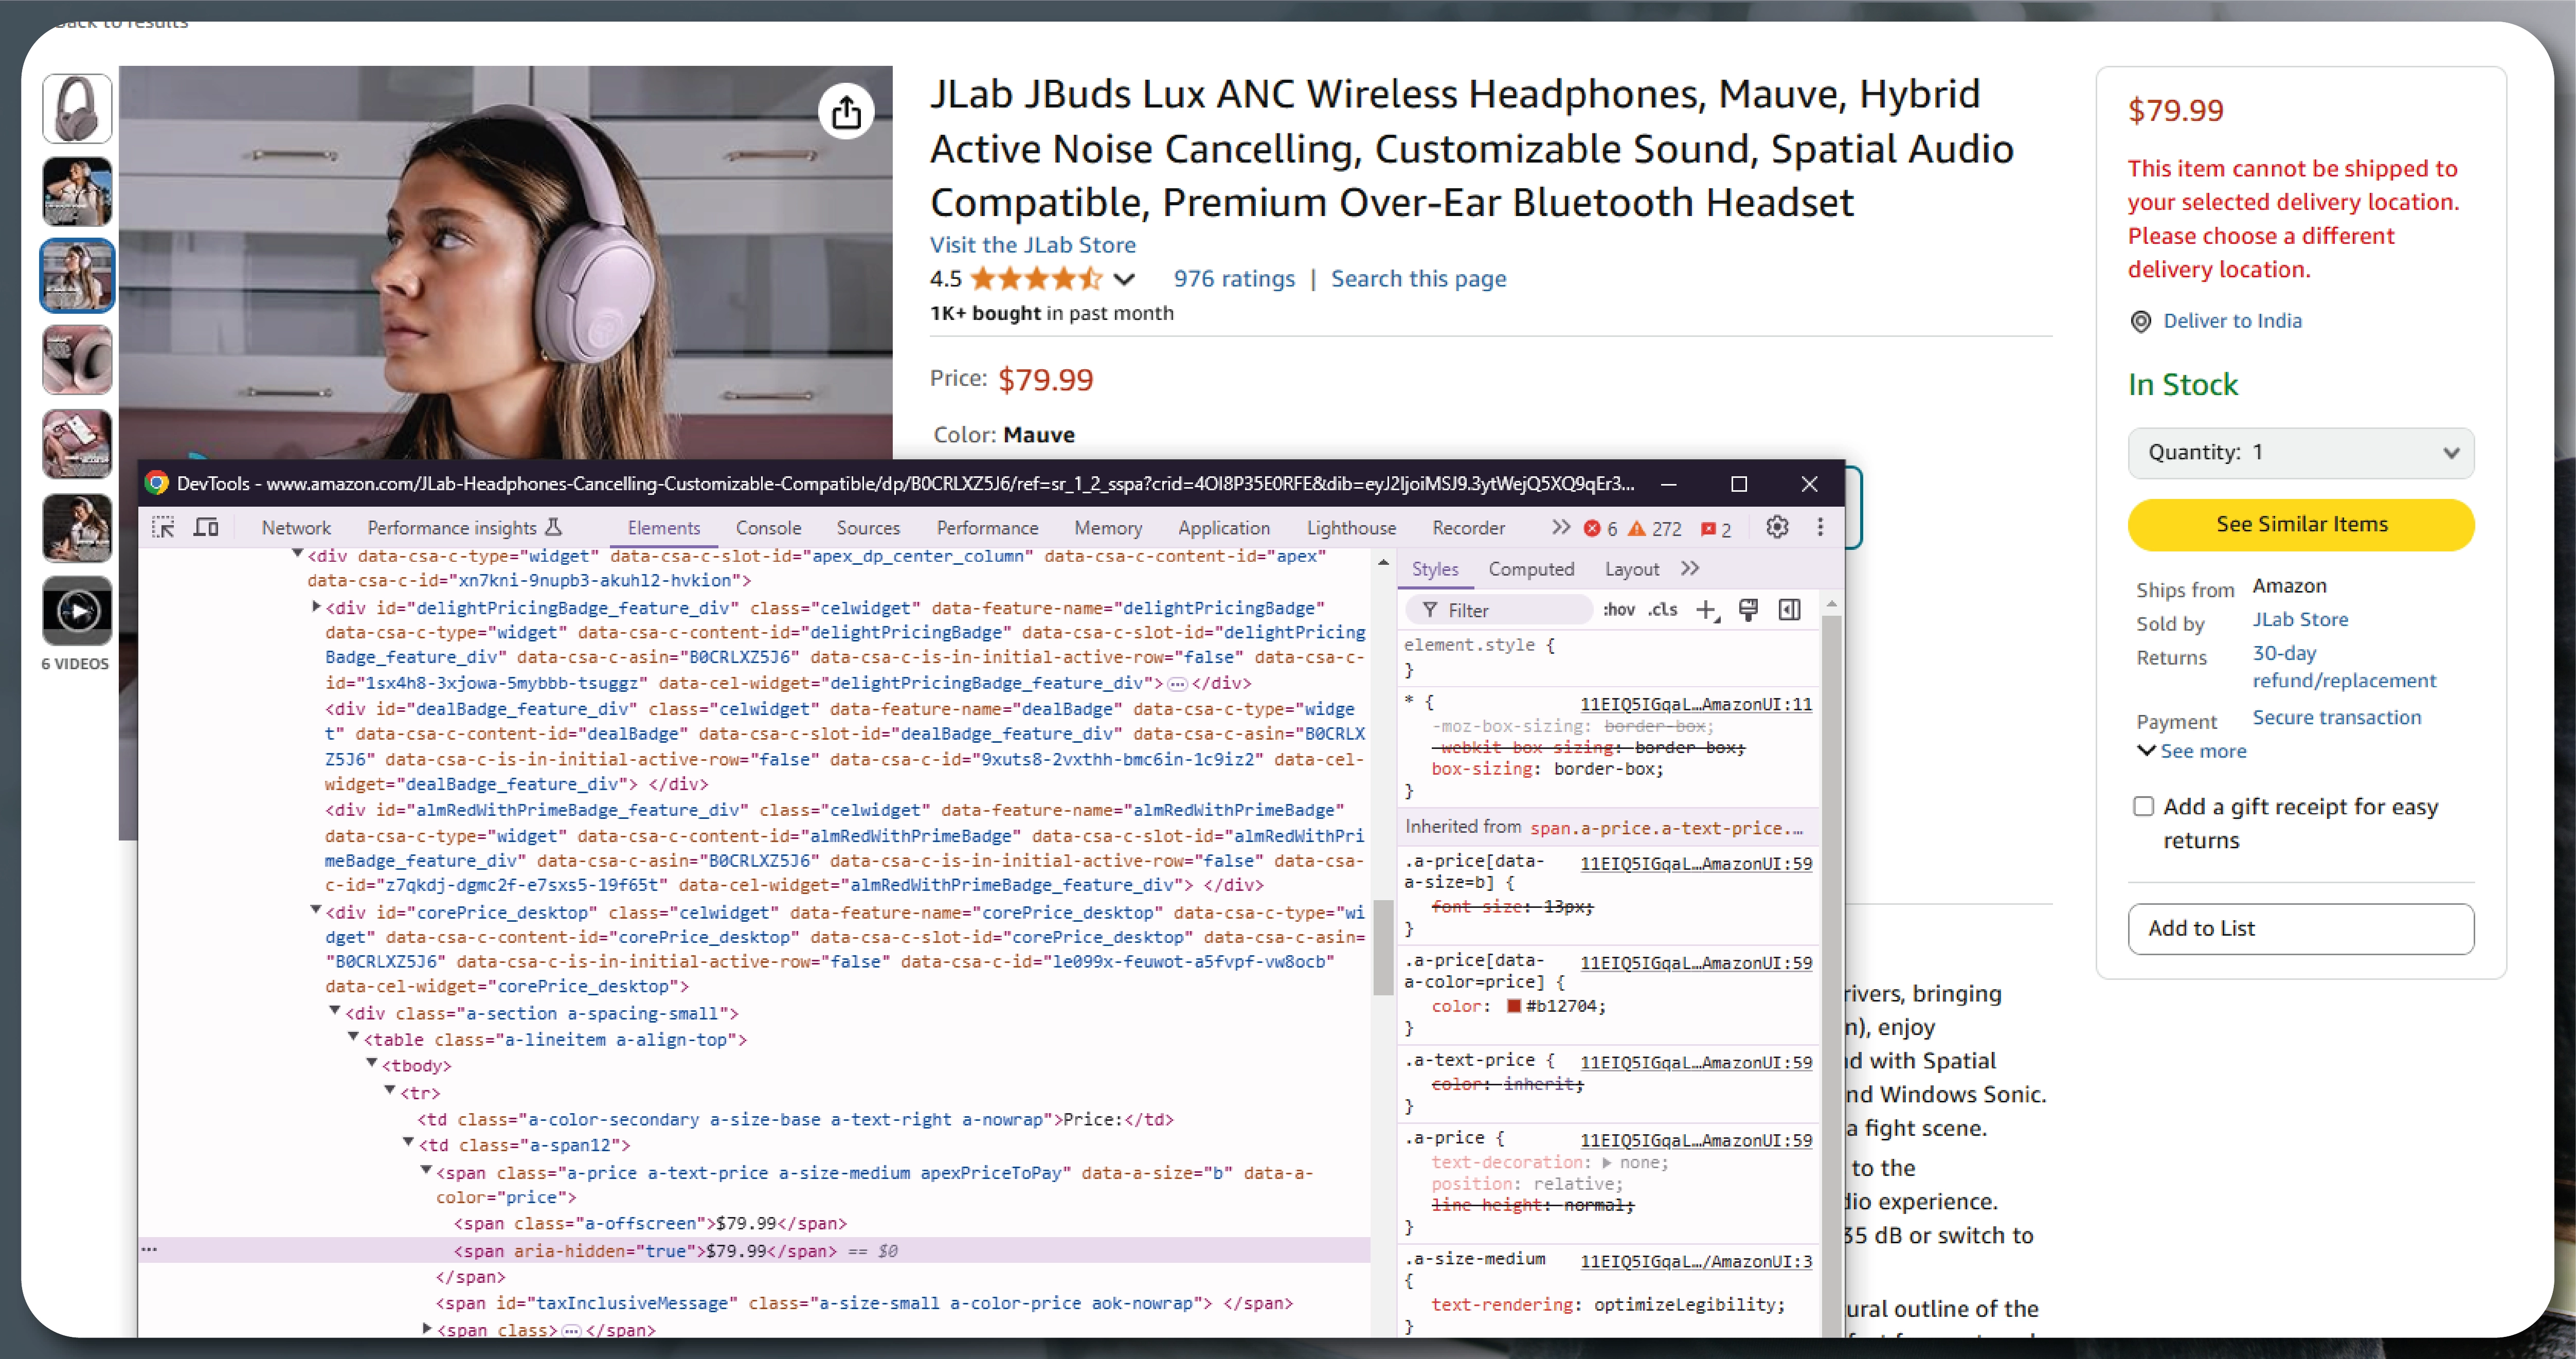2576x1359 pixels.
Task: Select the Elements tab
Action: 663,528
